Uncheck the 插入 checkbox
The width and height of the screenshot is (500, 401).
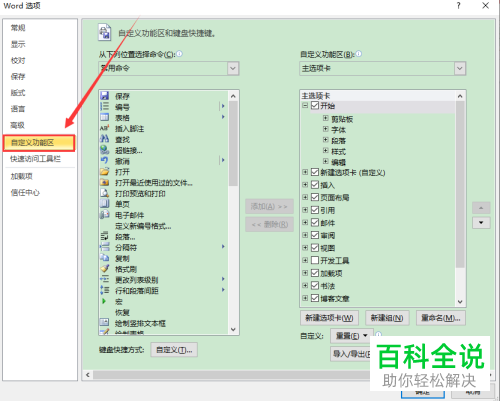click(315, 185)
